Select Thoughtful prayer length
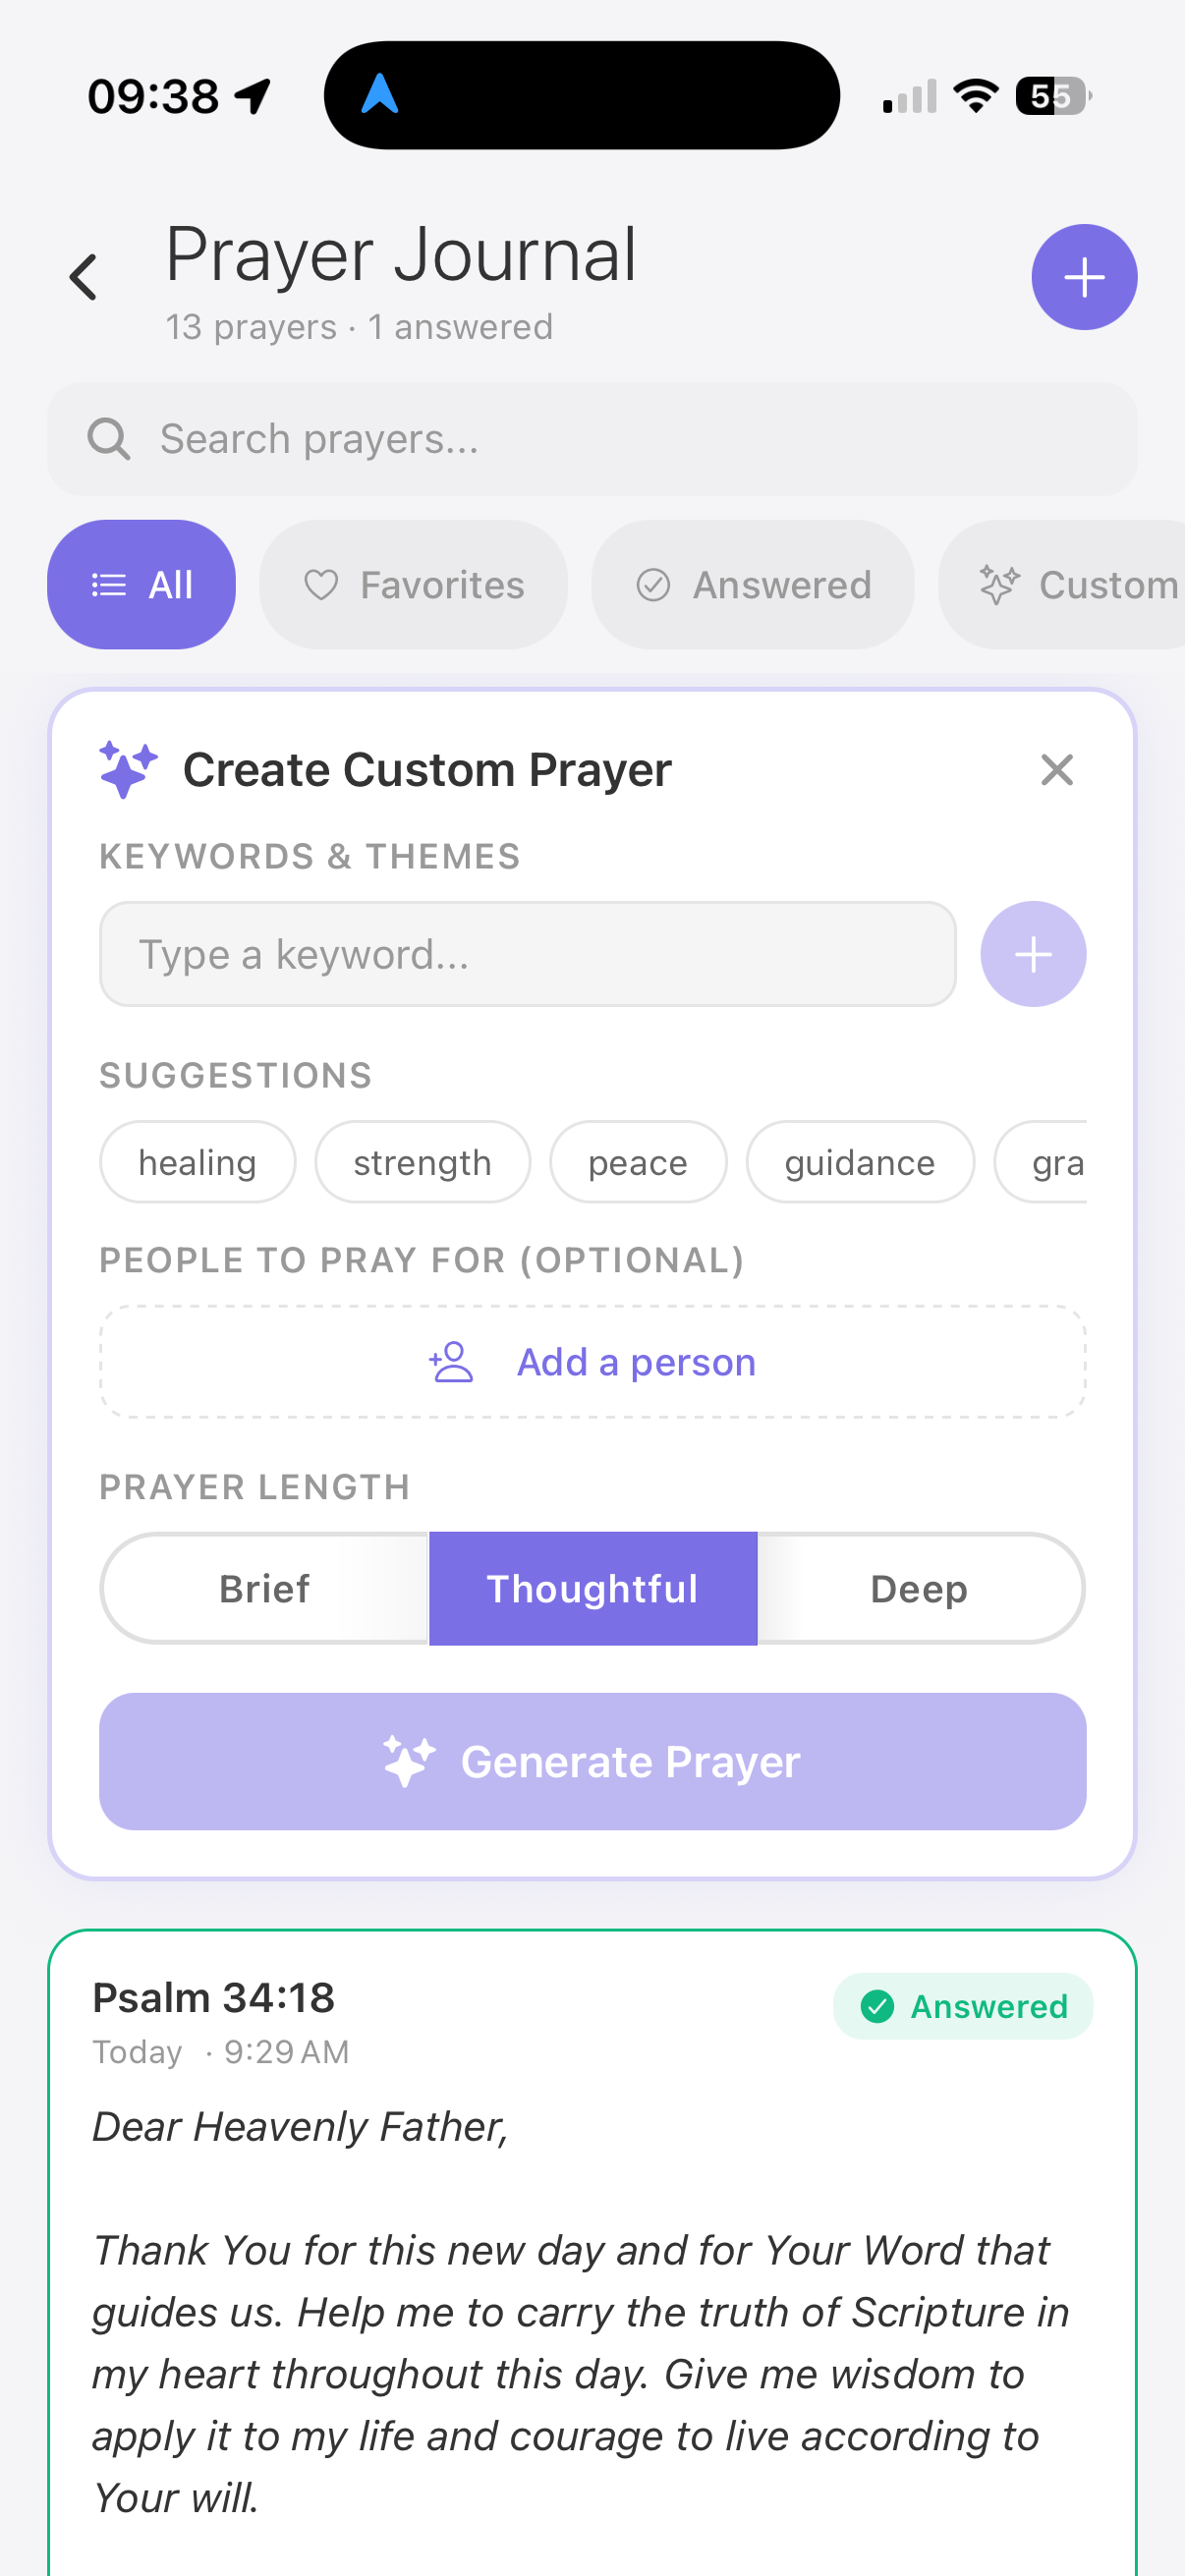Image resolution: width=1185 pixels, height=2576 pixels. coord(592,1589)
